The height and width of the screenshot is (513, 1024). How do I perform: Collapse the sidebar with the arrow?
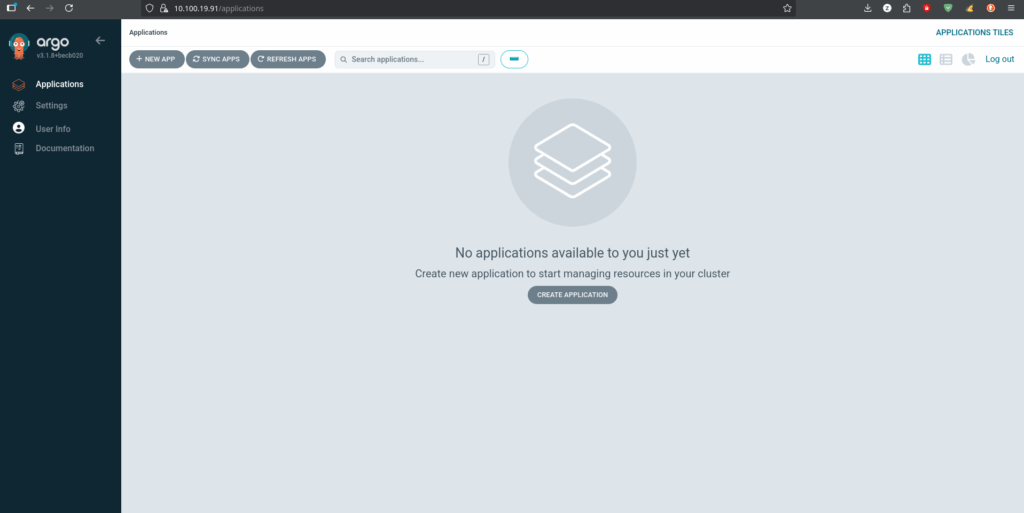(x=100, y=40)
